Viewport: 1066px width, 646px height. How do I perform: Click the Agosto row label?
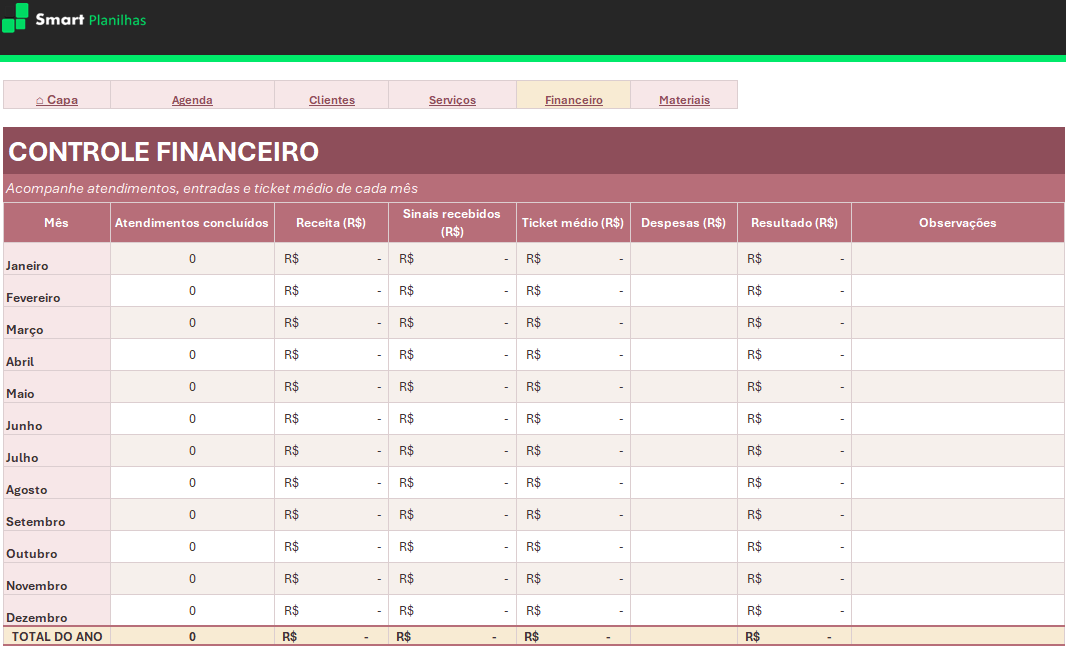56,482
